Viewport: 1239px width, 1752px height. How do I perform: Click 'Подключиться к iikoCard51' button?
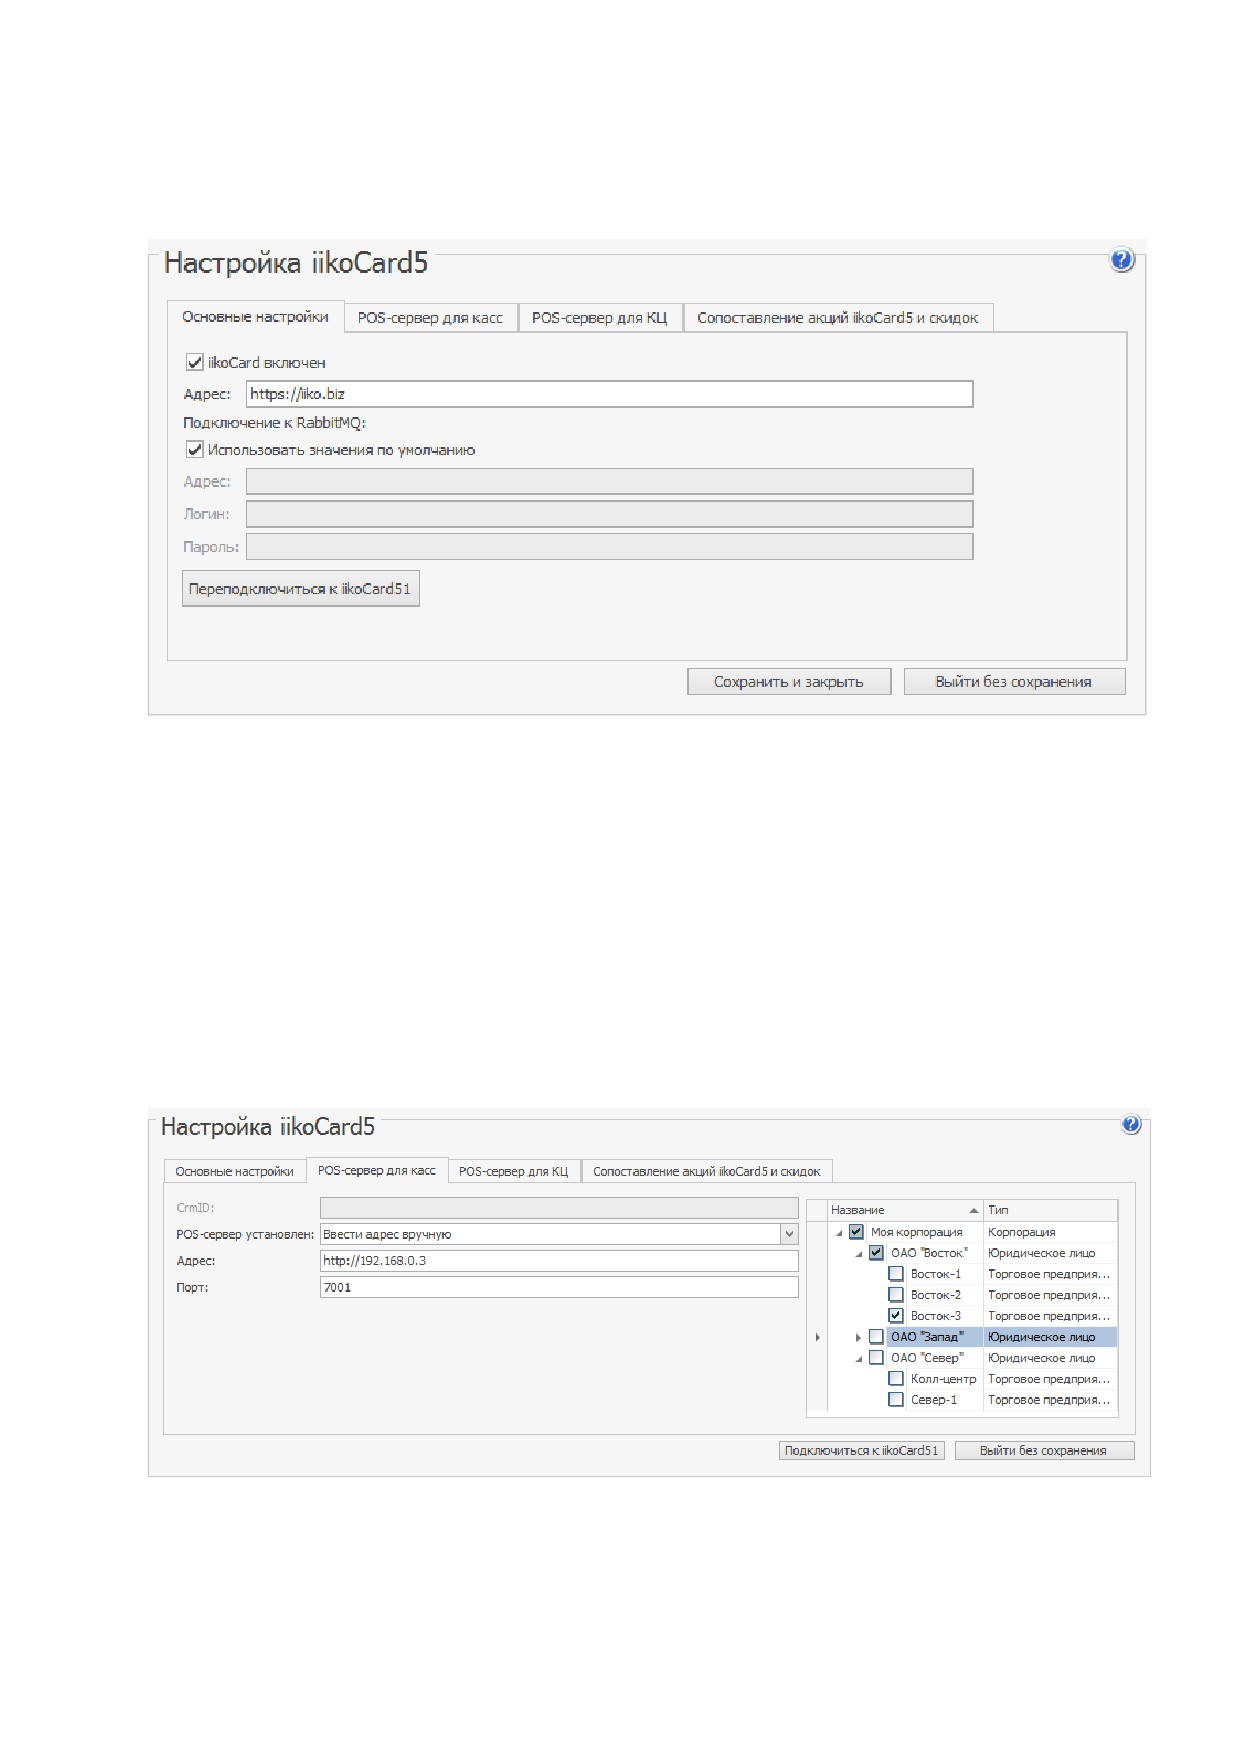point(862,1450)
